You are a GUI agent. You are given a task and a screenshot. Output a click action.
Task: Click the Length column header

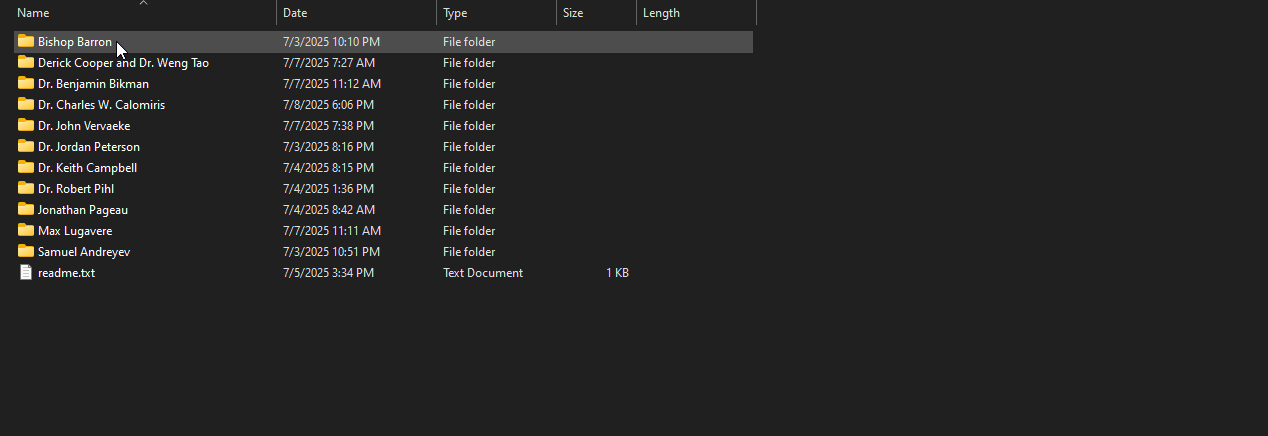pos(661,13)
